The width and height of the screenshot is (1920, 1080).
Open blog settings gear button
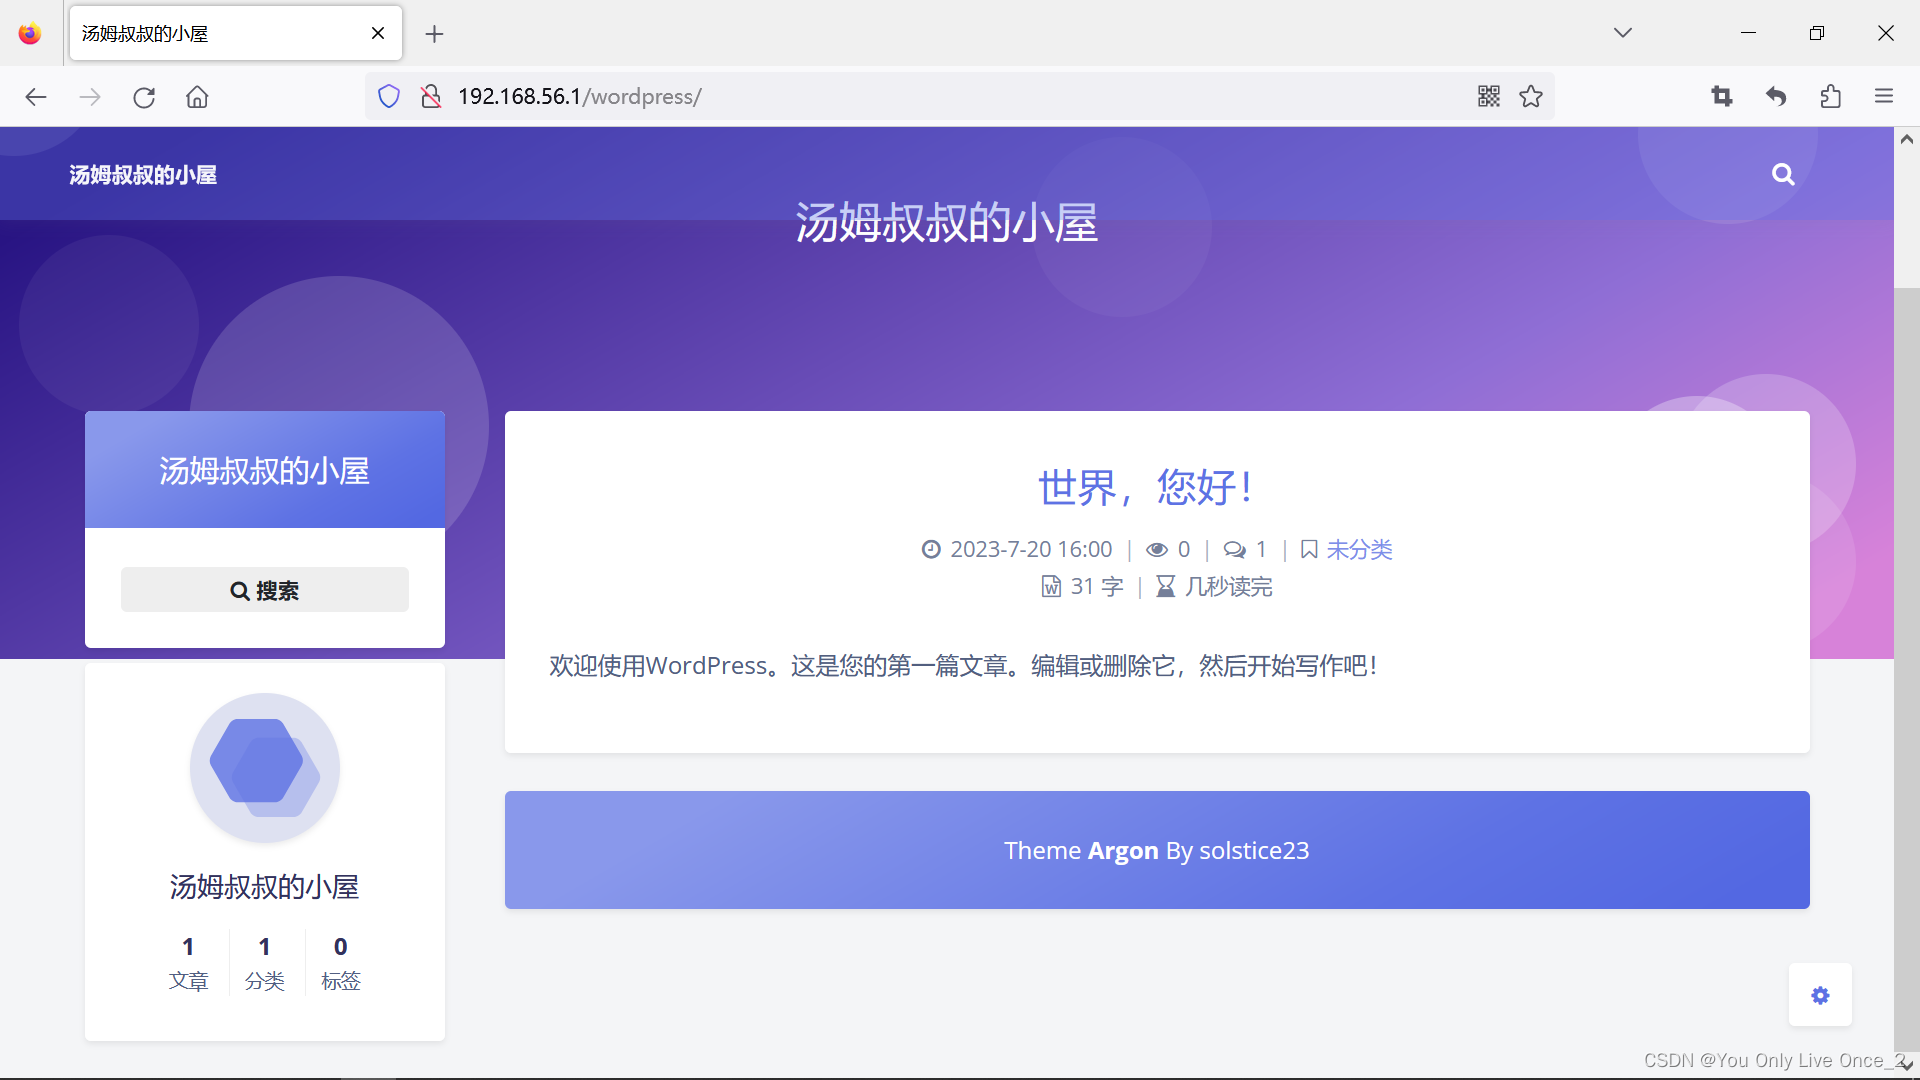(1820, 995)
